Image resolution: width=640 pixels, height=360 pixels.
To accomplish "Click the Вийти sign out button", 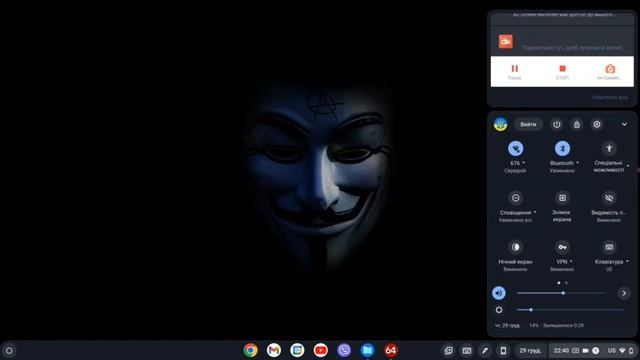I will pyautogui.click(x=528, y=124).
